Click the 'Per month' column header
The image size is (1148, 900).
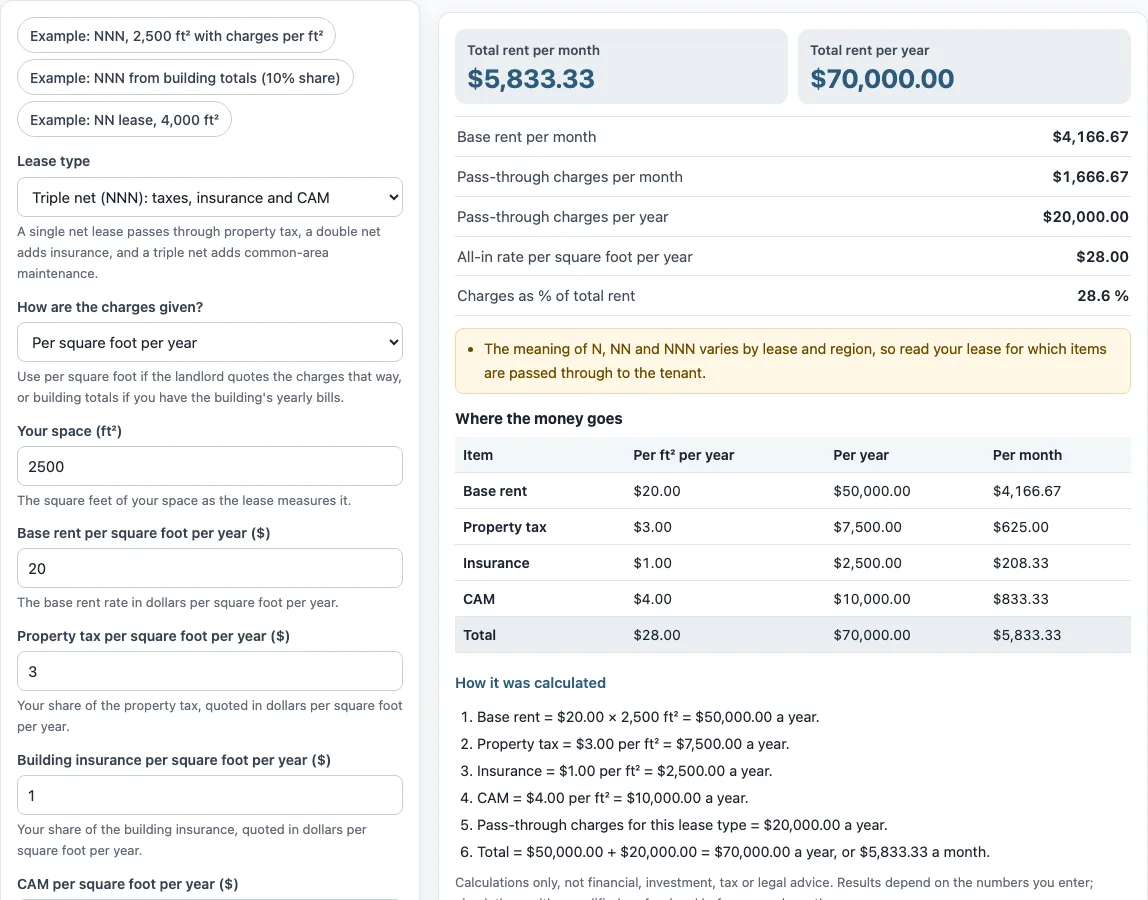1027,455
